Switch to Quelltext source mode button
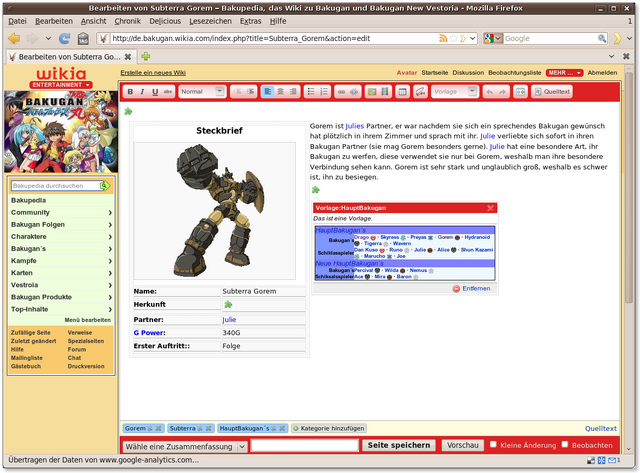The image size is (640, 473). 552,92
